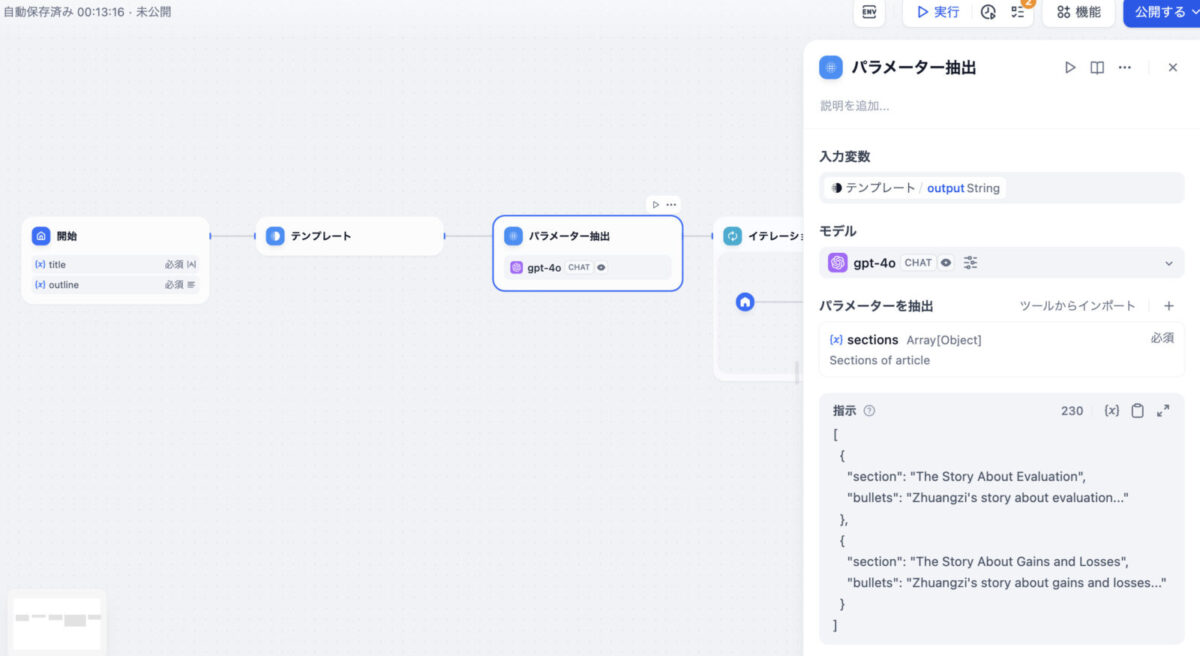Run the パラメーター抽出 node with the play icon

pos(1069,67)
